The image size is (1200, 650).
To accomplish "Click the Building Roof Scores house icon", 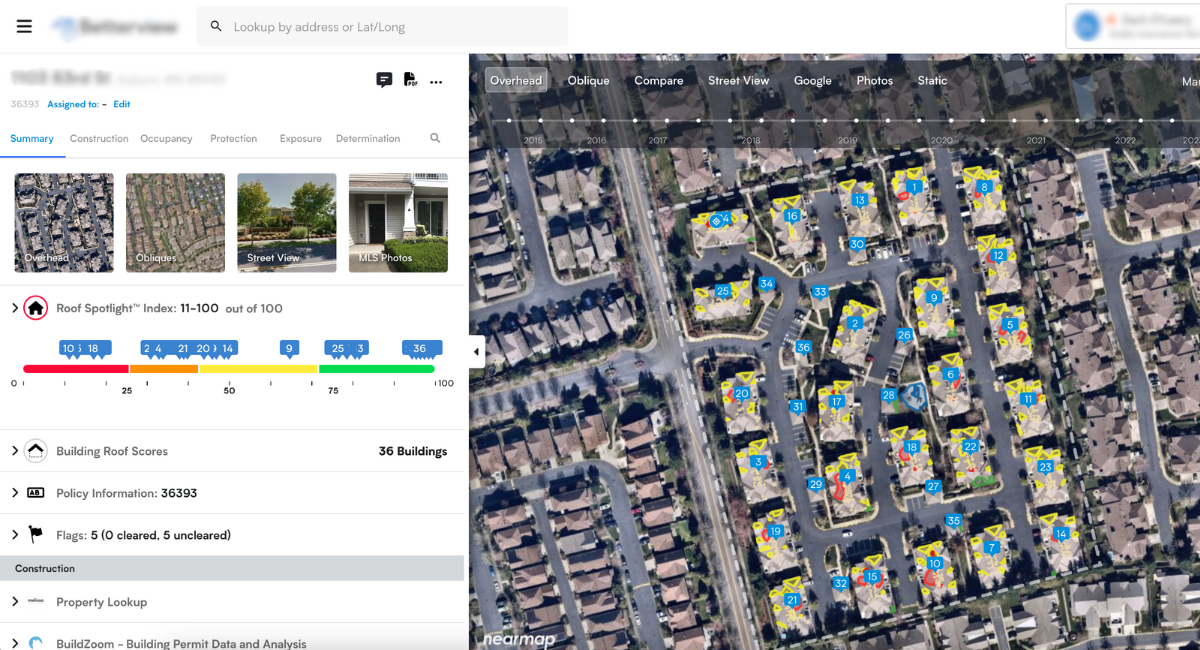I will pyautogui.click(x=36, y=450).
